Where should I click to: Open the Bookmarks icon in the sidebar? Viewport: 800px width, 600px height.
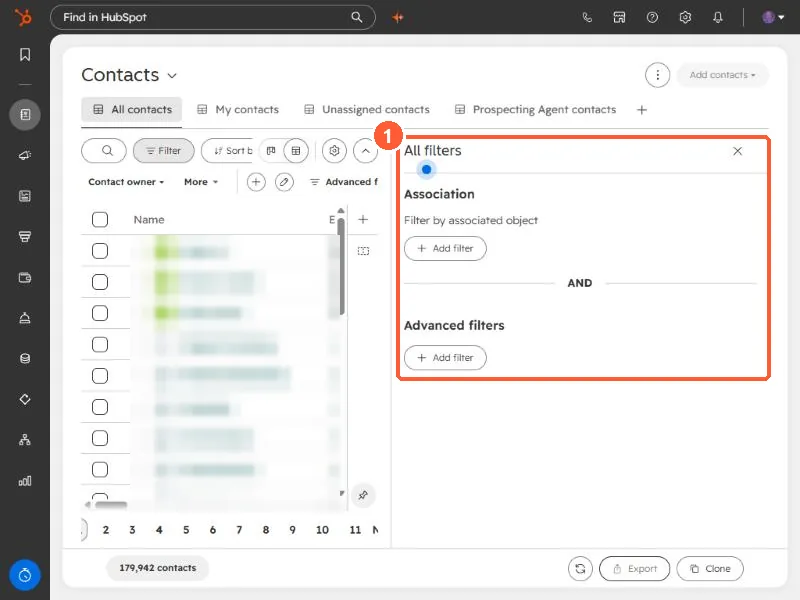click(25, 55)
